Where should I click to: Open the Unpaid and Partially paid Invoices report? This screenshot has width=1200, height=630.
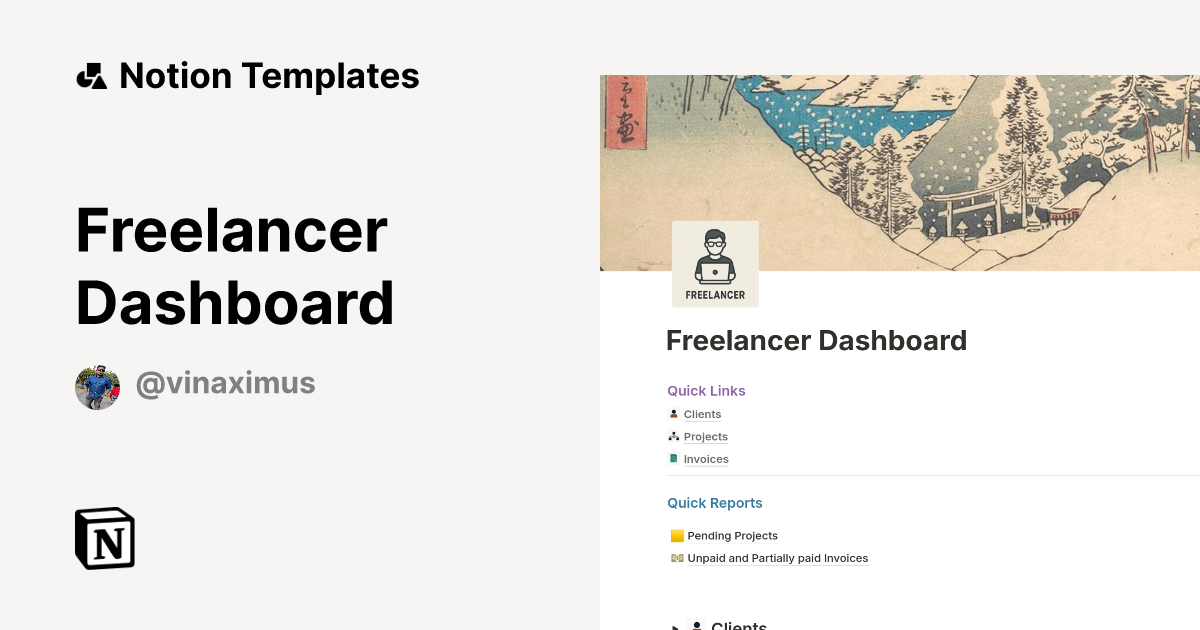[777, 557]
